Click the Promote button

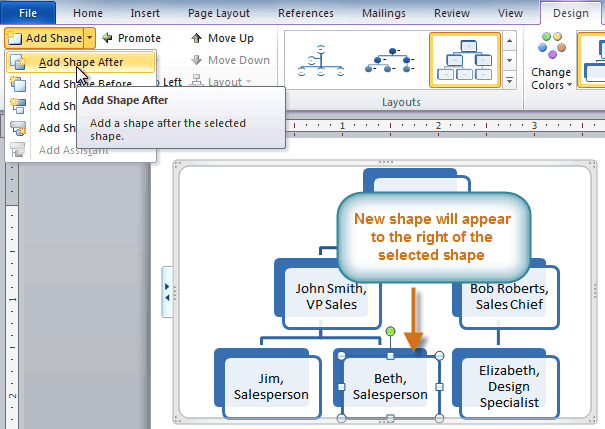[x=131, y=38]
